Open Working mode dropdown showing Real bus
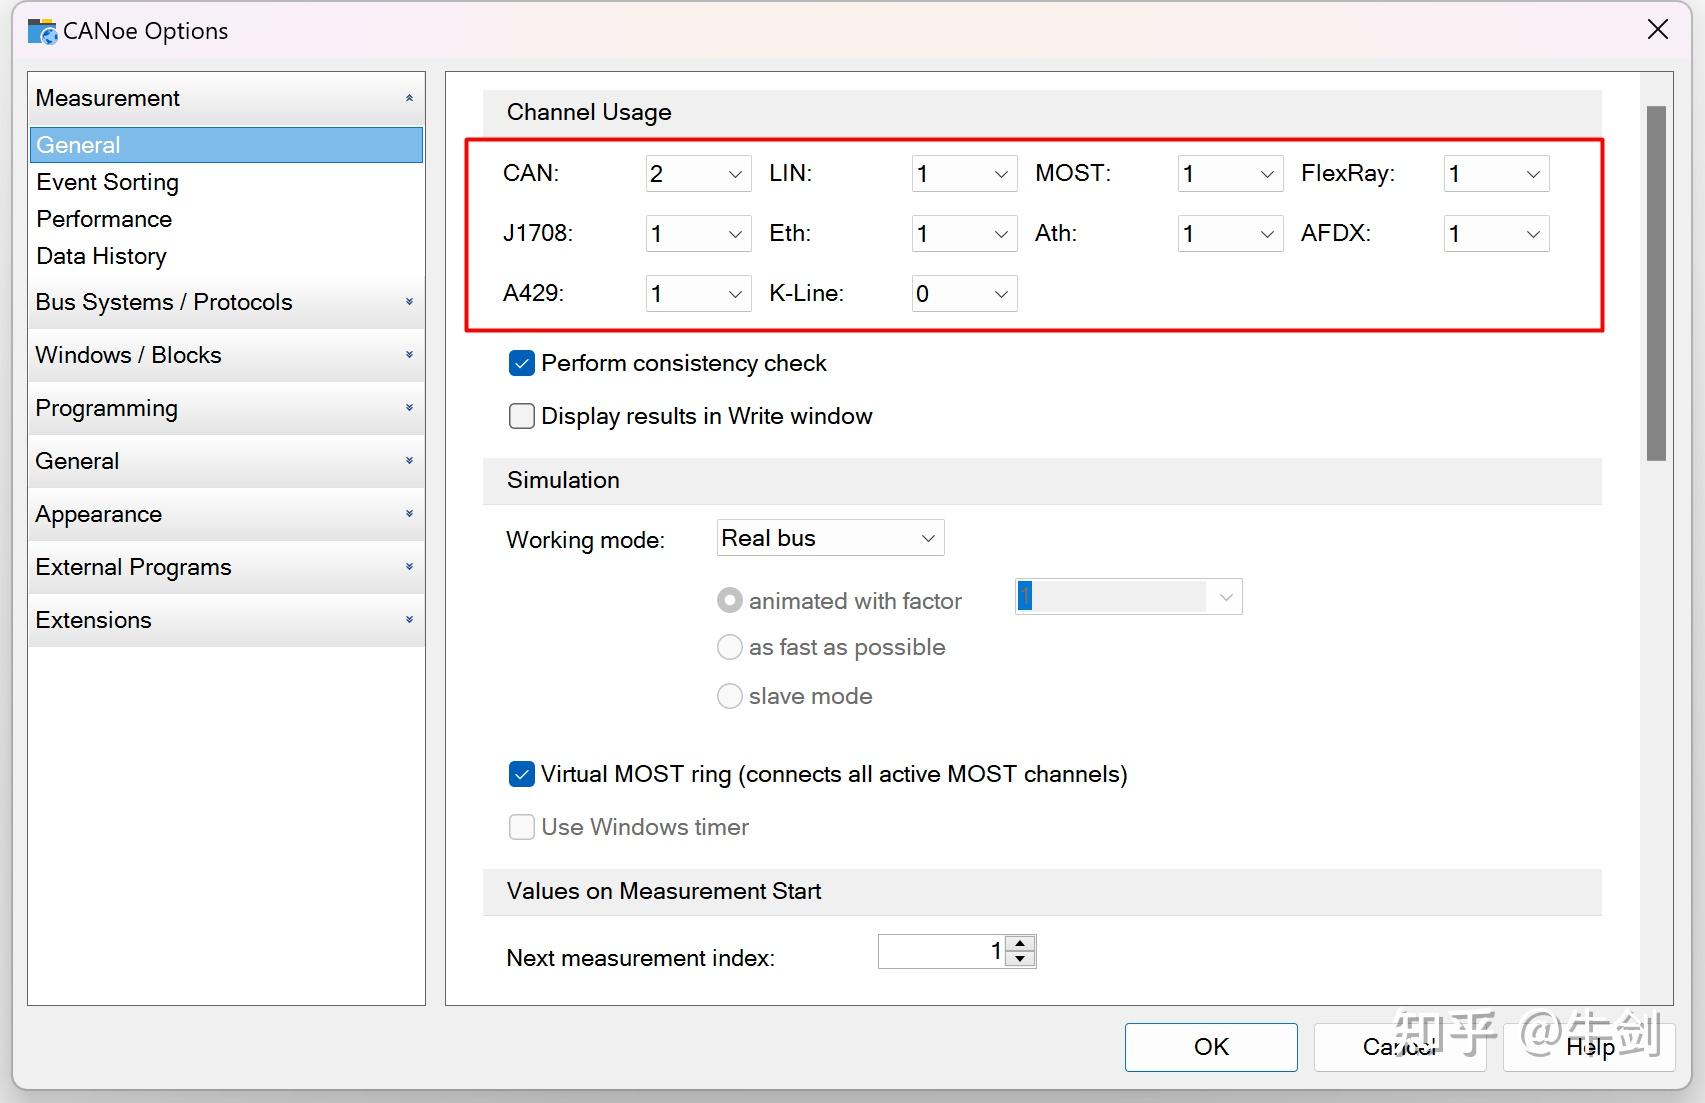Screen dimensions: 1705x1103 830,538
